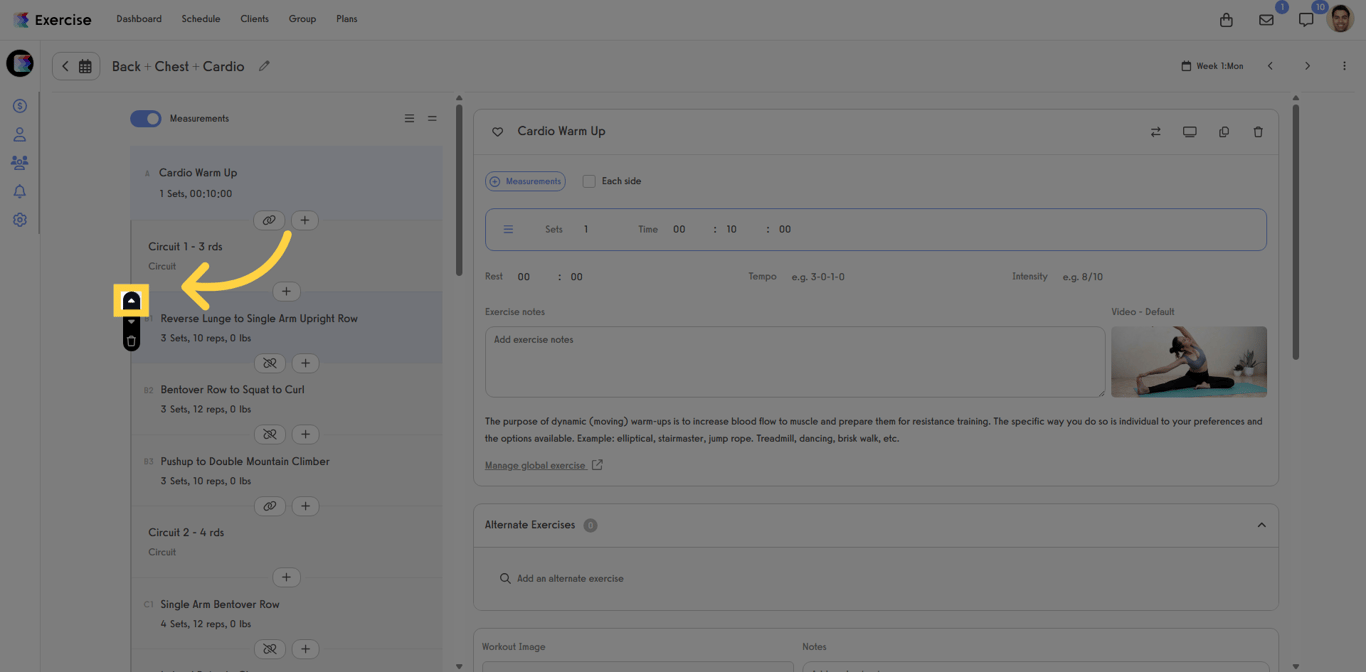Open the mail inbox icon
The width and height of the screenshot is (1366, 672).
(x=1266, y=20)
